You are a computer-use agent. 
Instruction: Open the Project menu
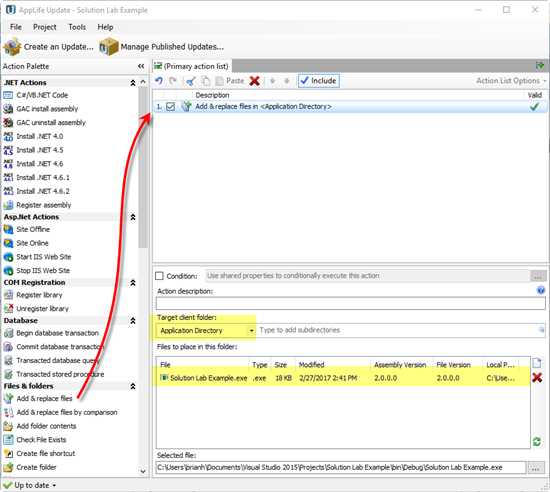click(45, 27)
